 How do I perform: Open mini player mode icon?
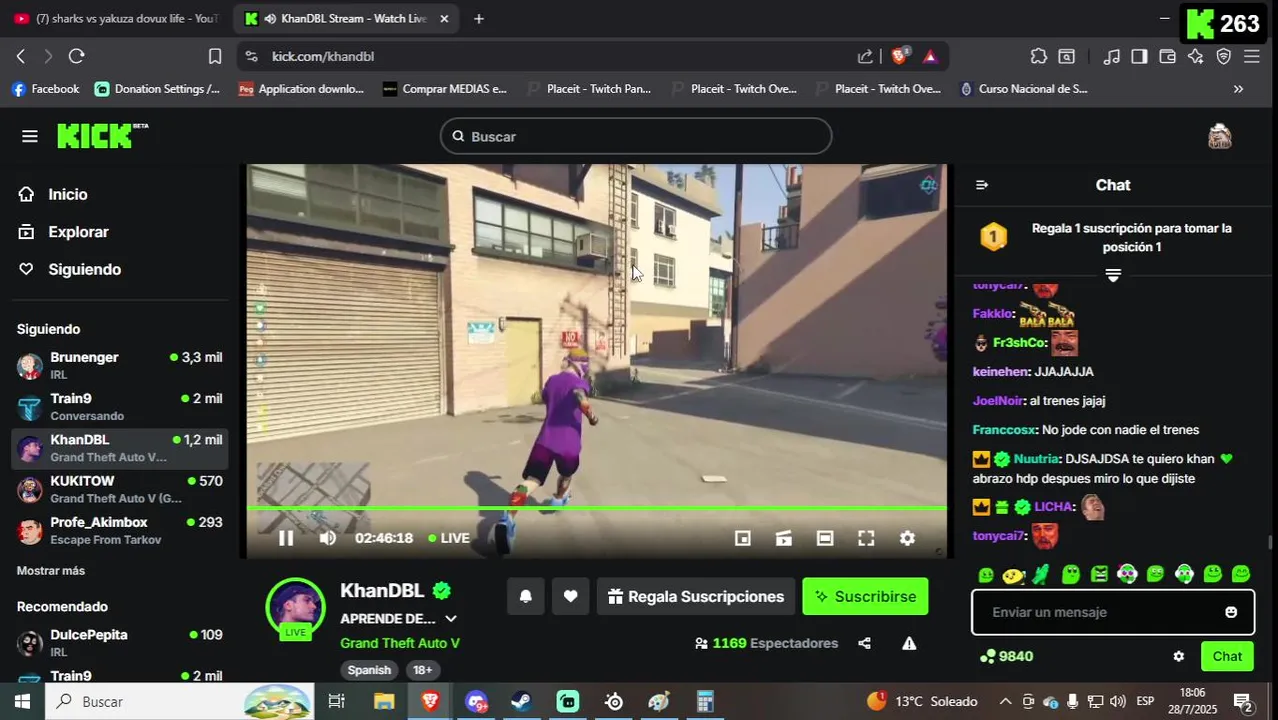[743, 538]
